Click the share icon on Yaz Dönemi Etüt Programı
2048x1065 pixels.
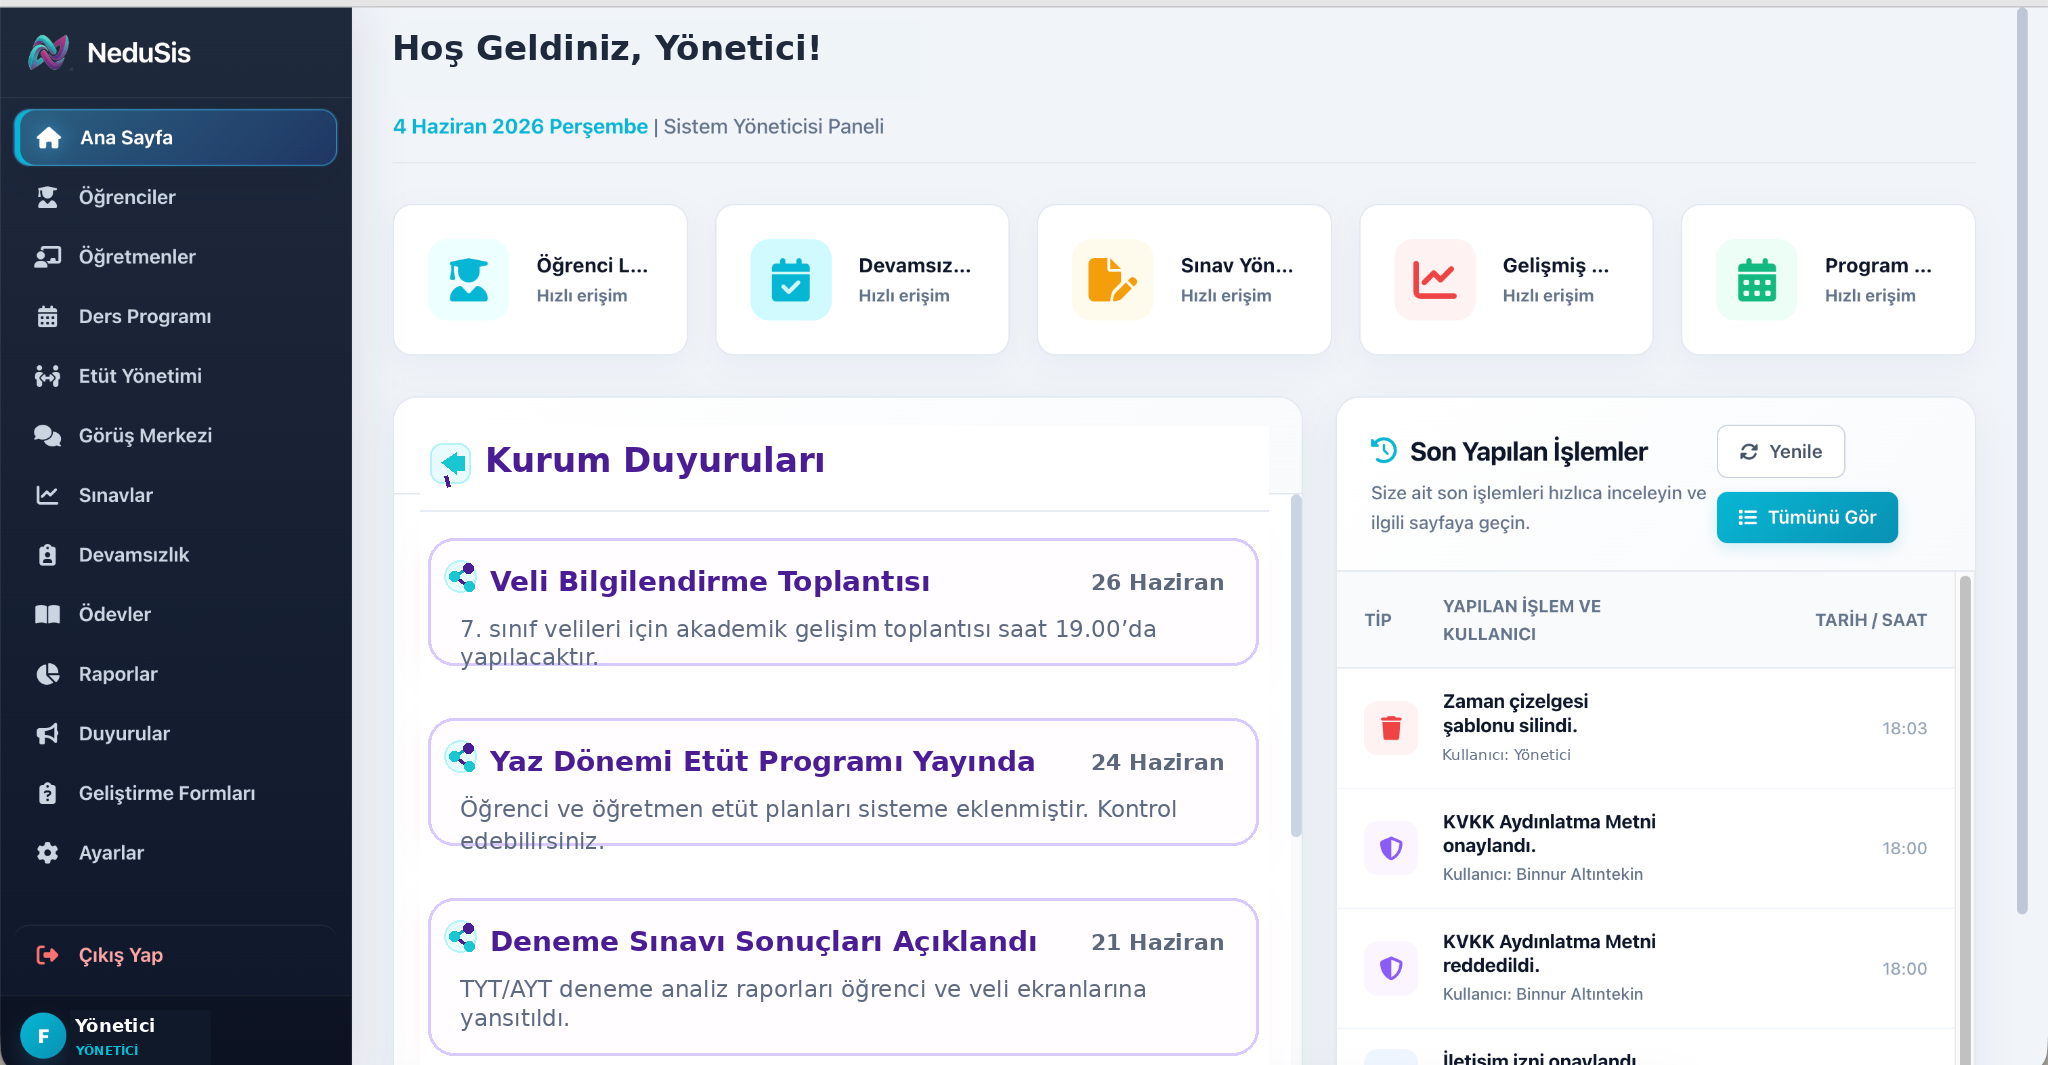click(x=461, y=757)
